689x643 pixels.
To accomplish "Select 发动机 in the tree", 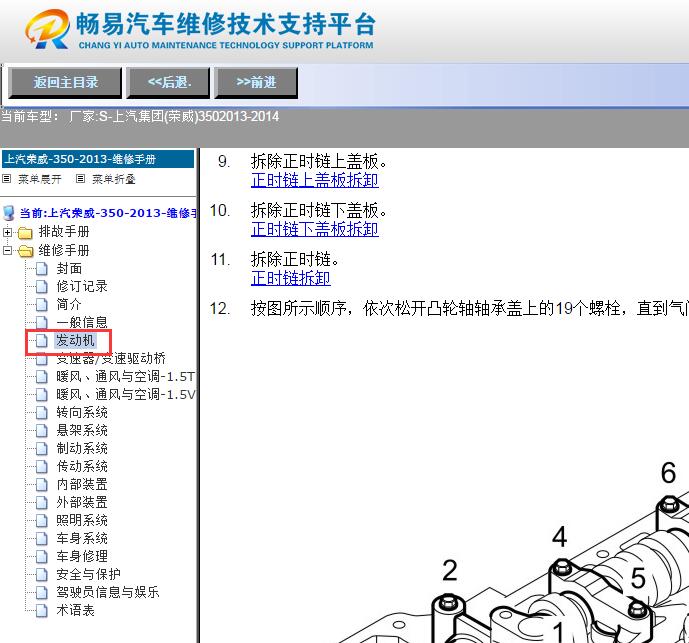I will pos(75,340).
